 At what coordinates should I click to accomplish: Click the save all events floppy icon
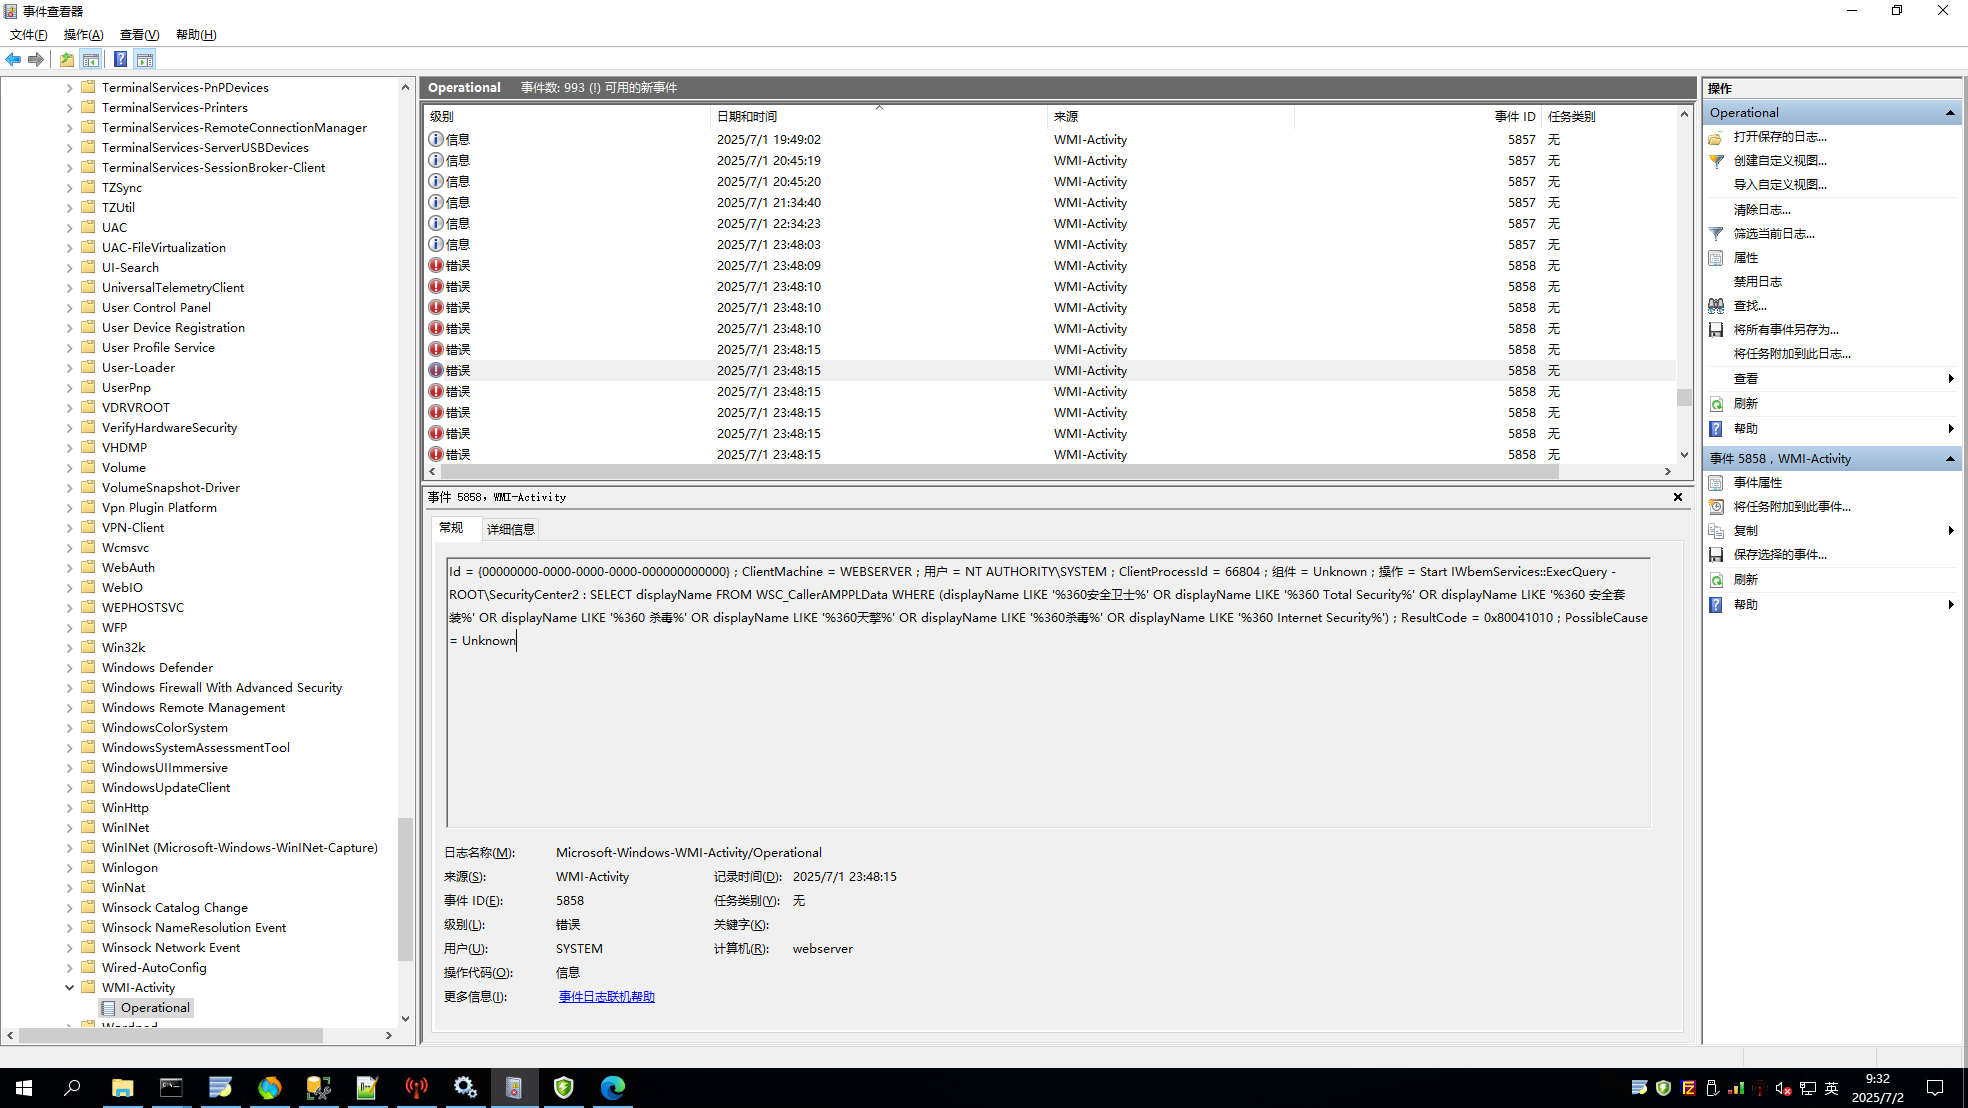pyautogui.click(x=1716, y=330)
